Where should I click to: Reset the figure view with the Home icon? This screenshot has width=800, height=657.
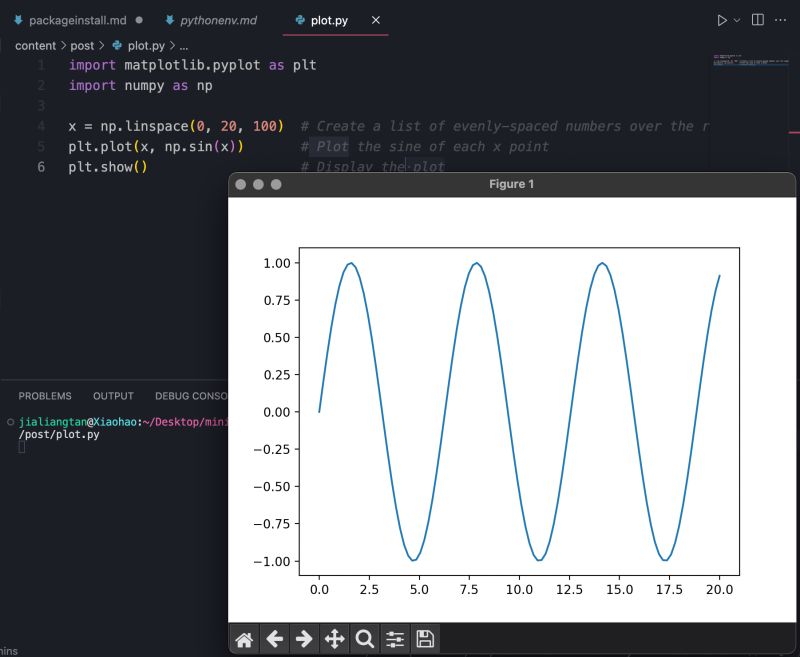coord(244,638)
